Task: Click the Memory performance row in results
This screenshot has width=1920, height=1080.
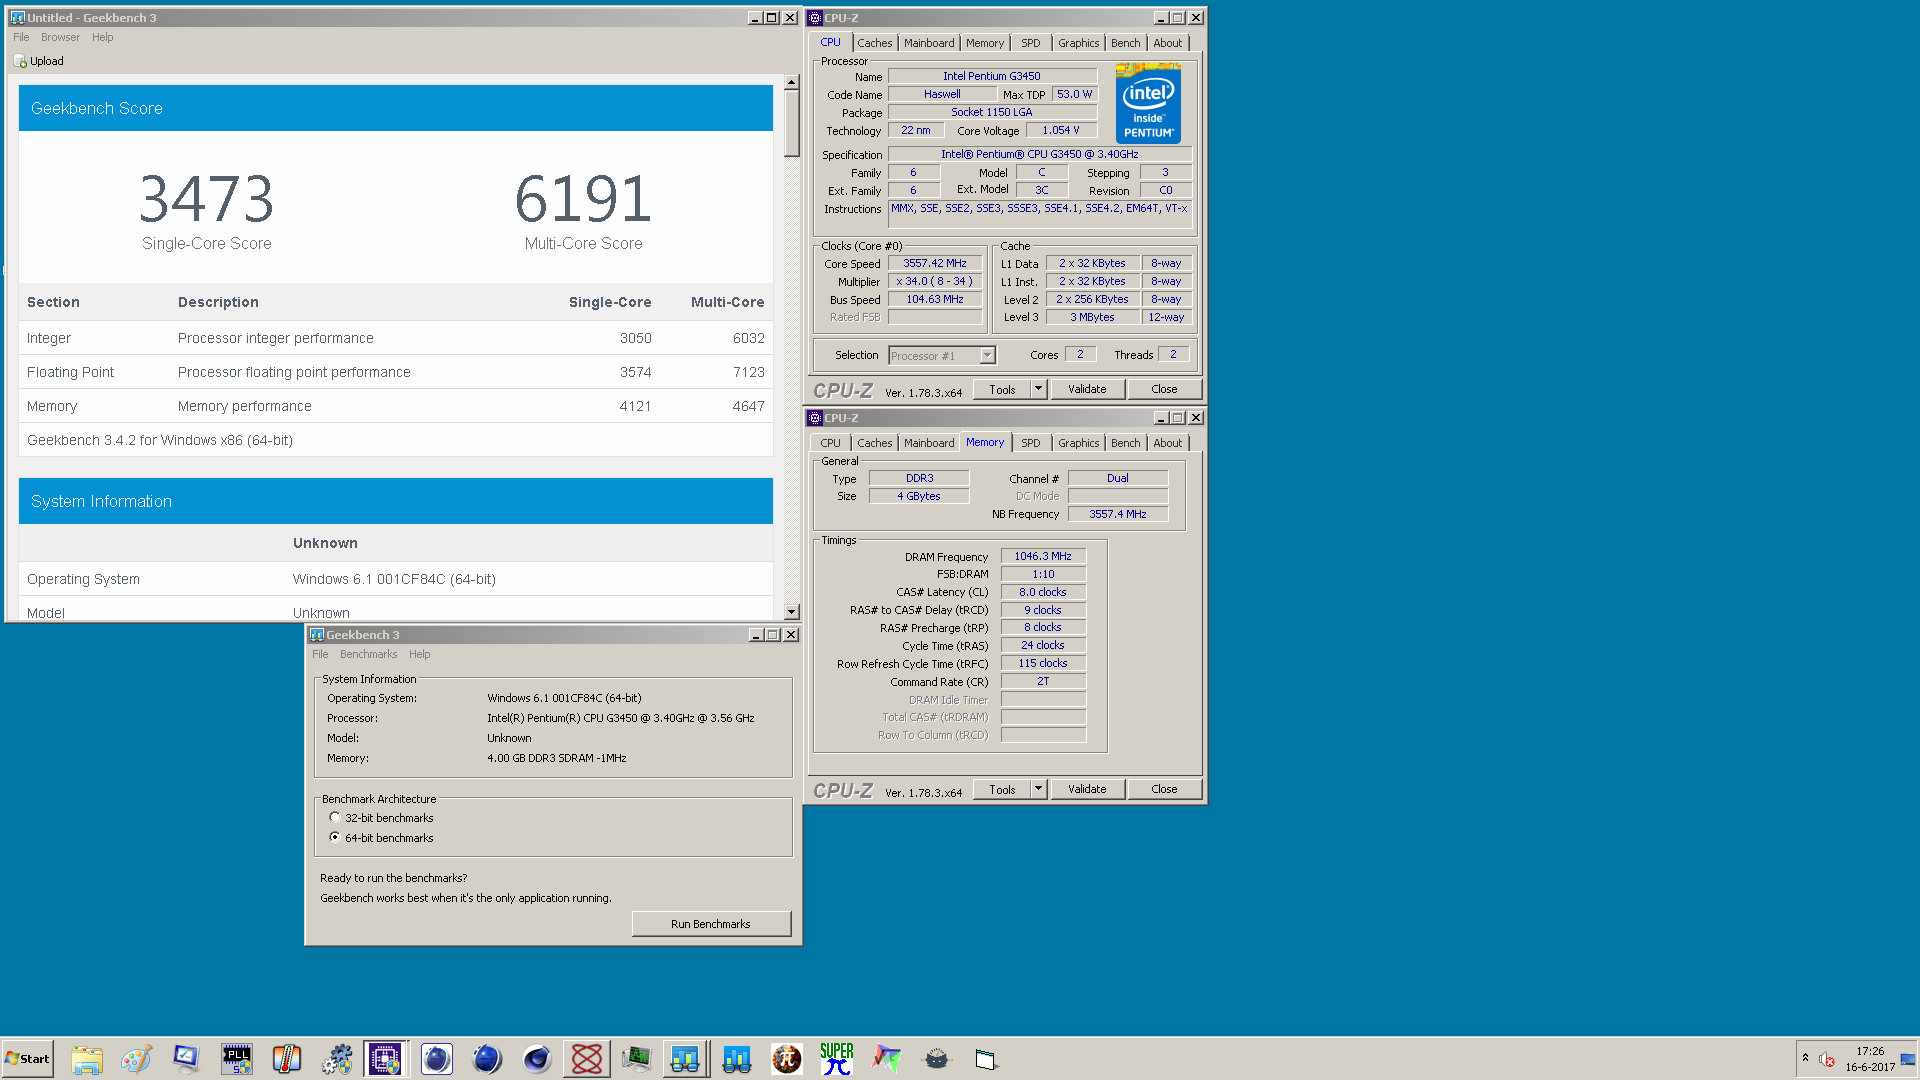Action: [396, 406]
